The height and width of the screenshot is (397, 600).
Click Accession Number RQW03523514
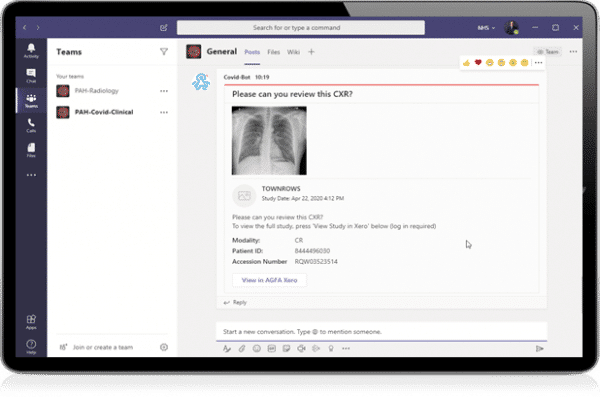pyautogui.click(x=316, y=261)
